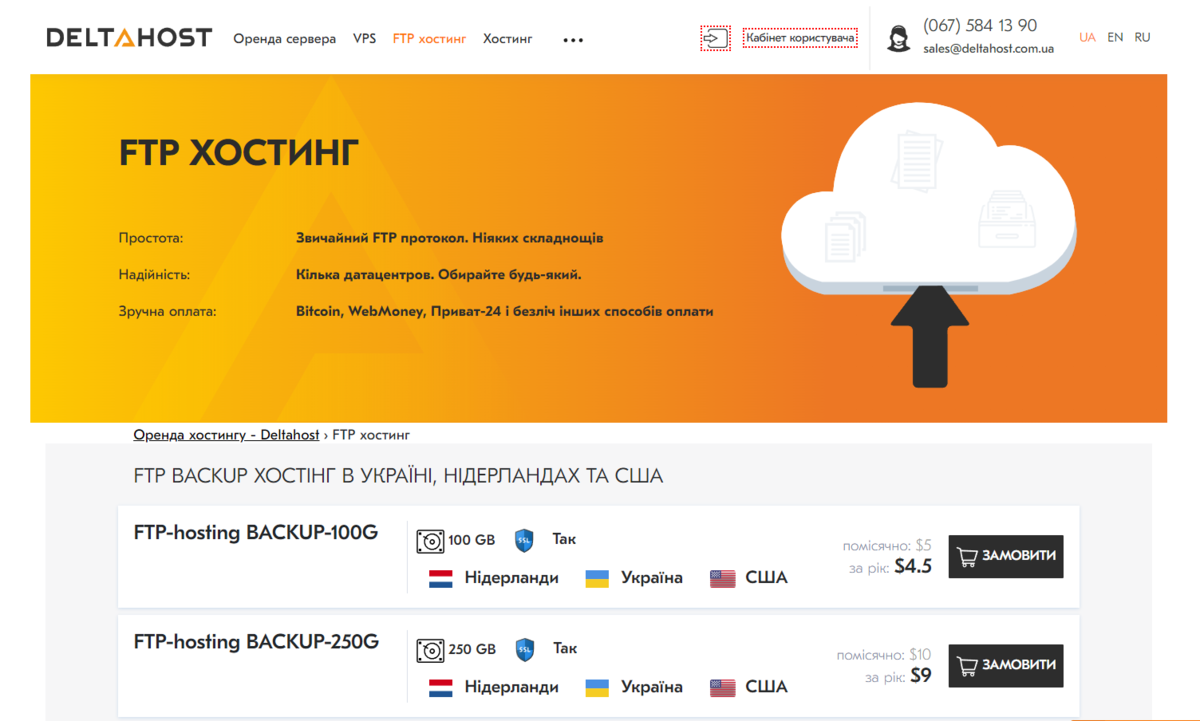Switch language to EN

(x=1115, y=37)
